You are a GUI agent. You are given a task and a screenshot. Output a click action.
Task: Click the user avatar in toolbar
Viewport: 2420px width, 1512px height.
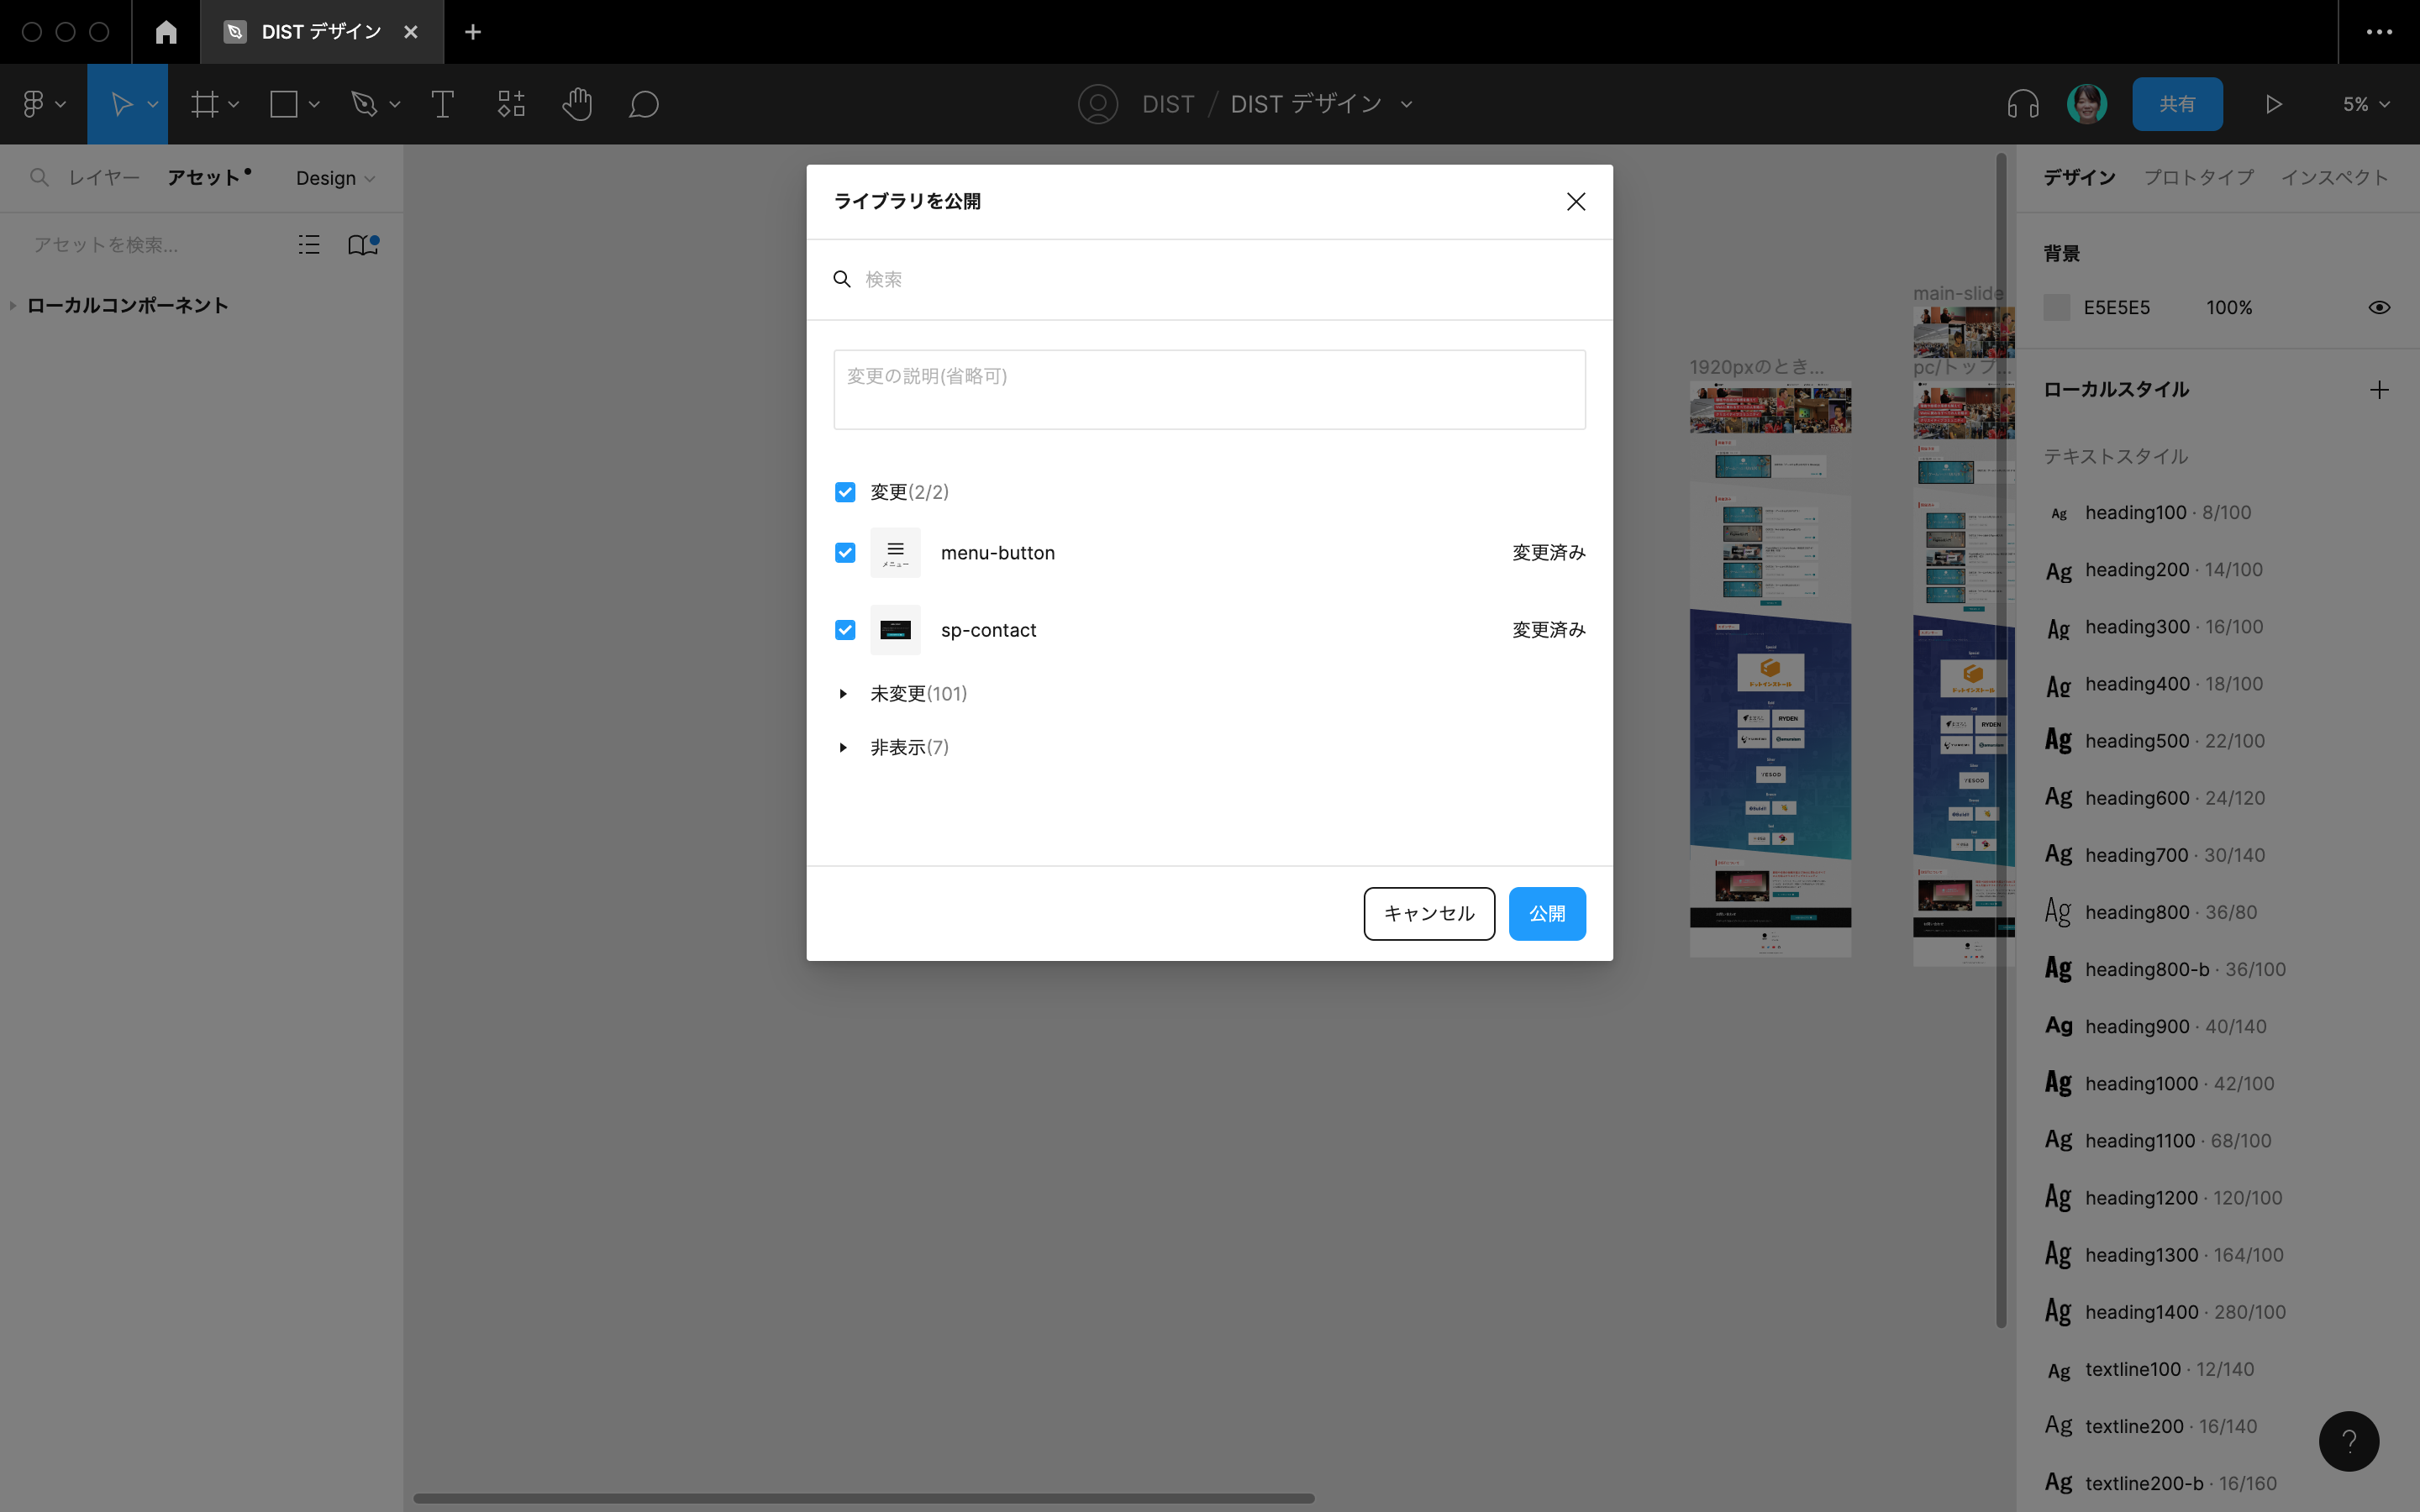[2087, 104]
